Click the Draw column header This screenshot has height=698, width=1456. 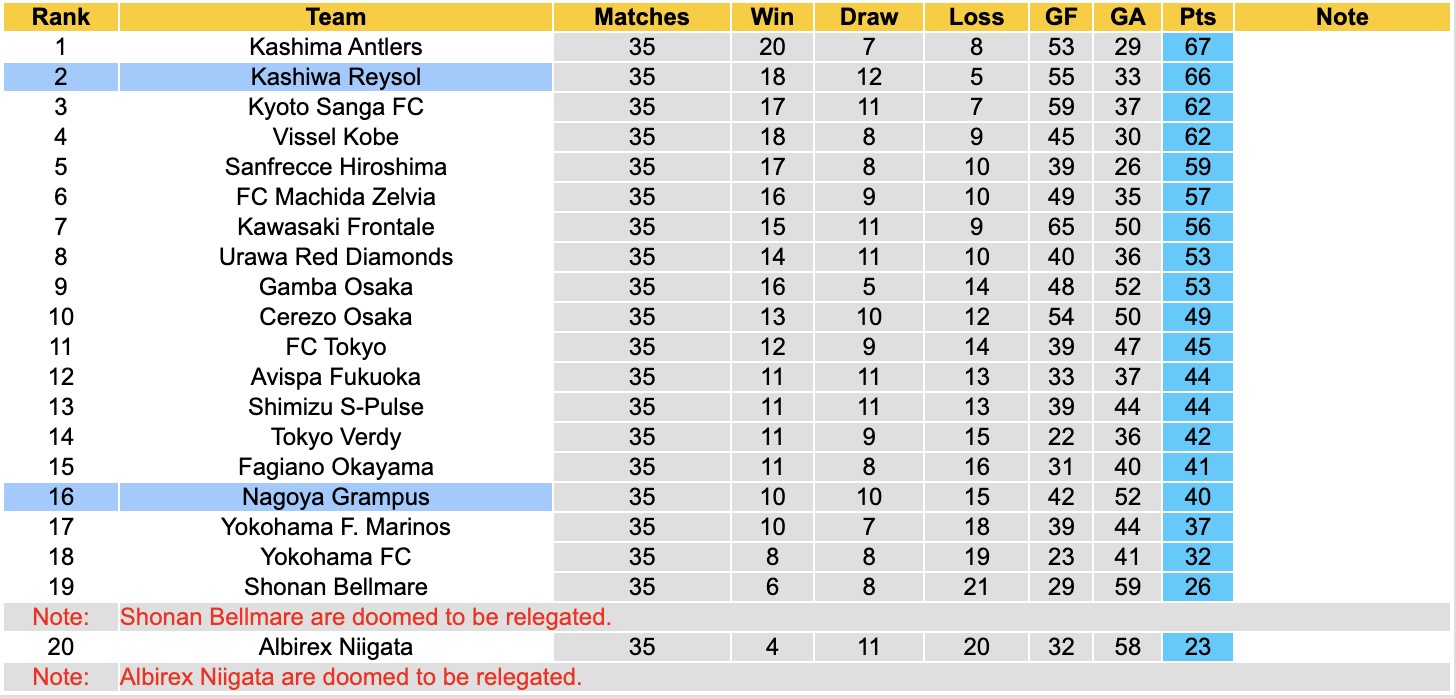coord(868,17)
